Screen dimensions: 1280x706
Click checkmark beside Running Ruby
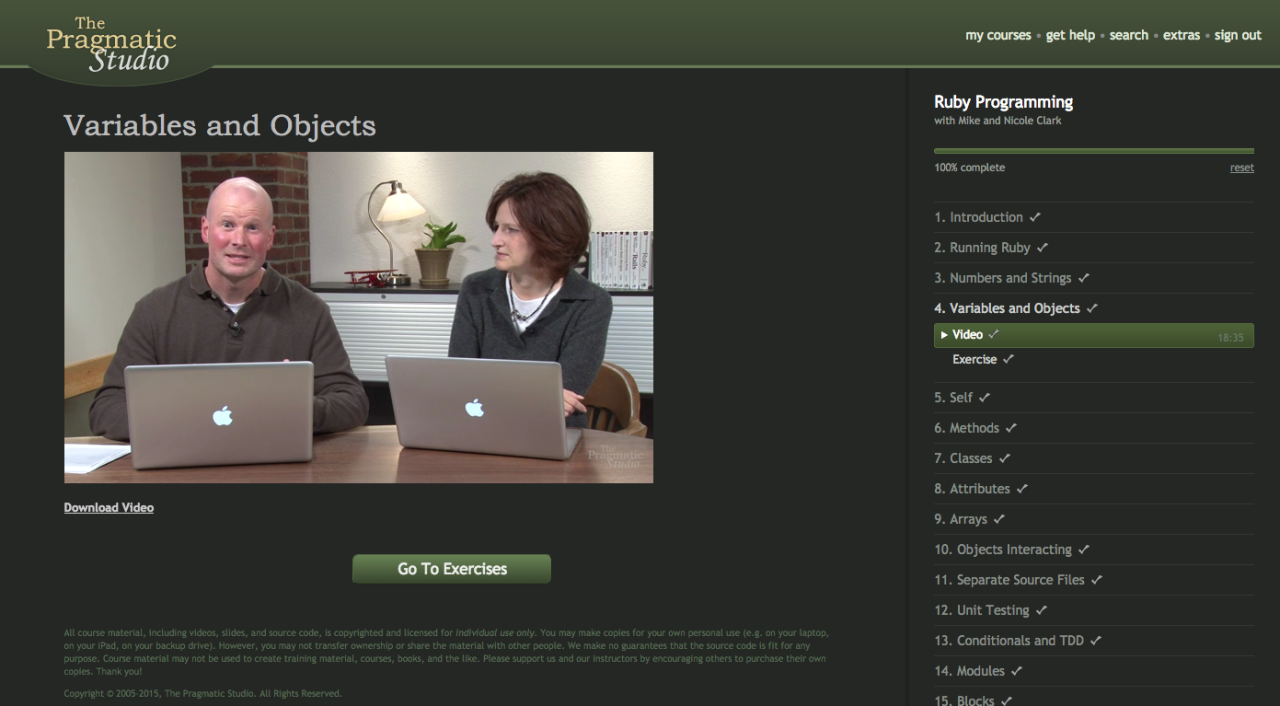tap(1042, 247)
